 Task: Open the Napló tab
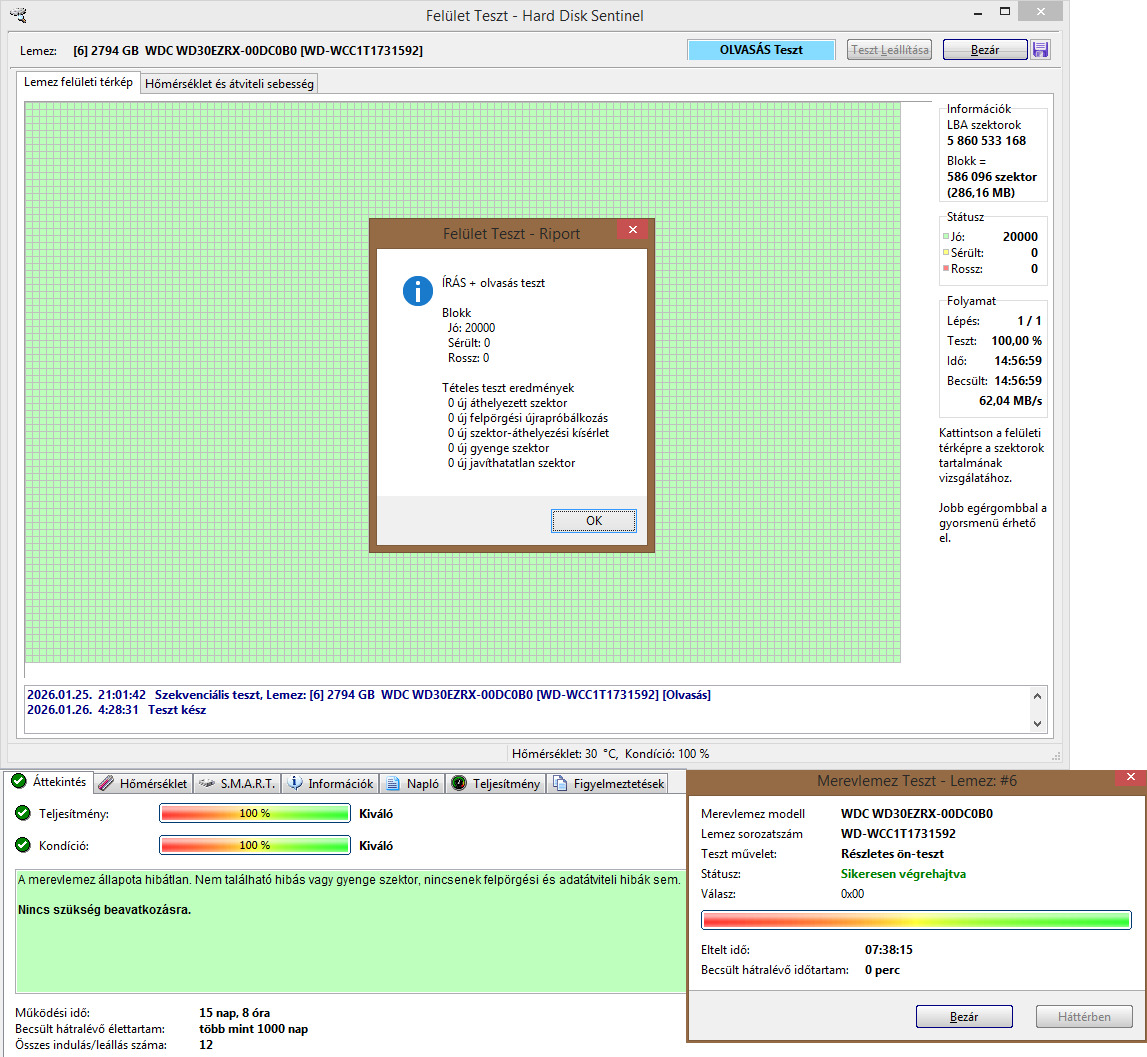click(413, 783)
